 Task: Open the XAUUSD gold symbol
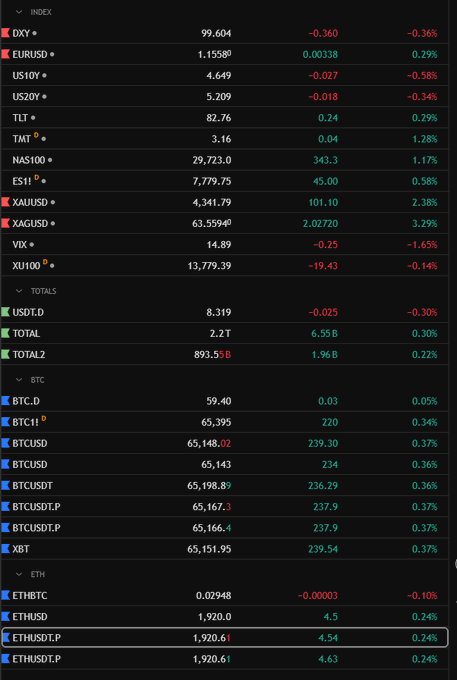30,203
